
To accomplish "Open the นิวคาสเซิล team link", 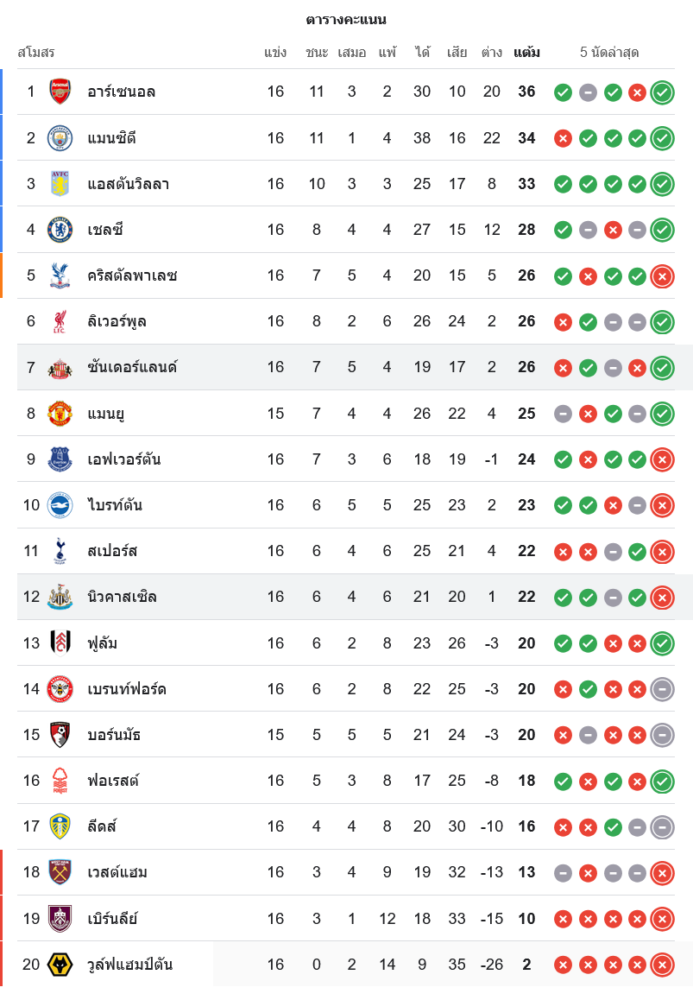I will pyautogui.click(x=122, y=597).
